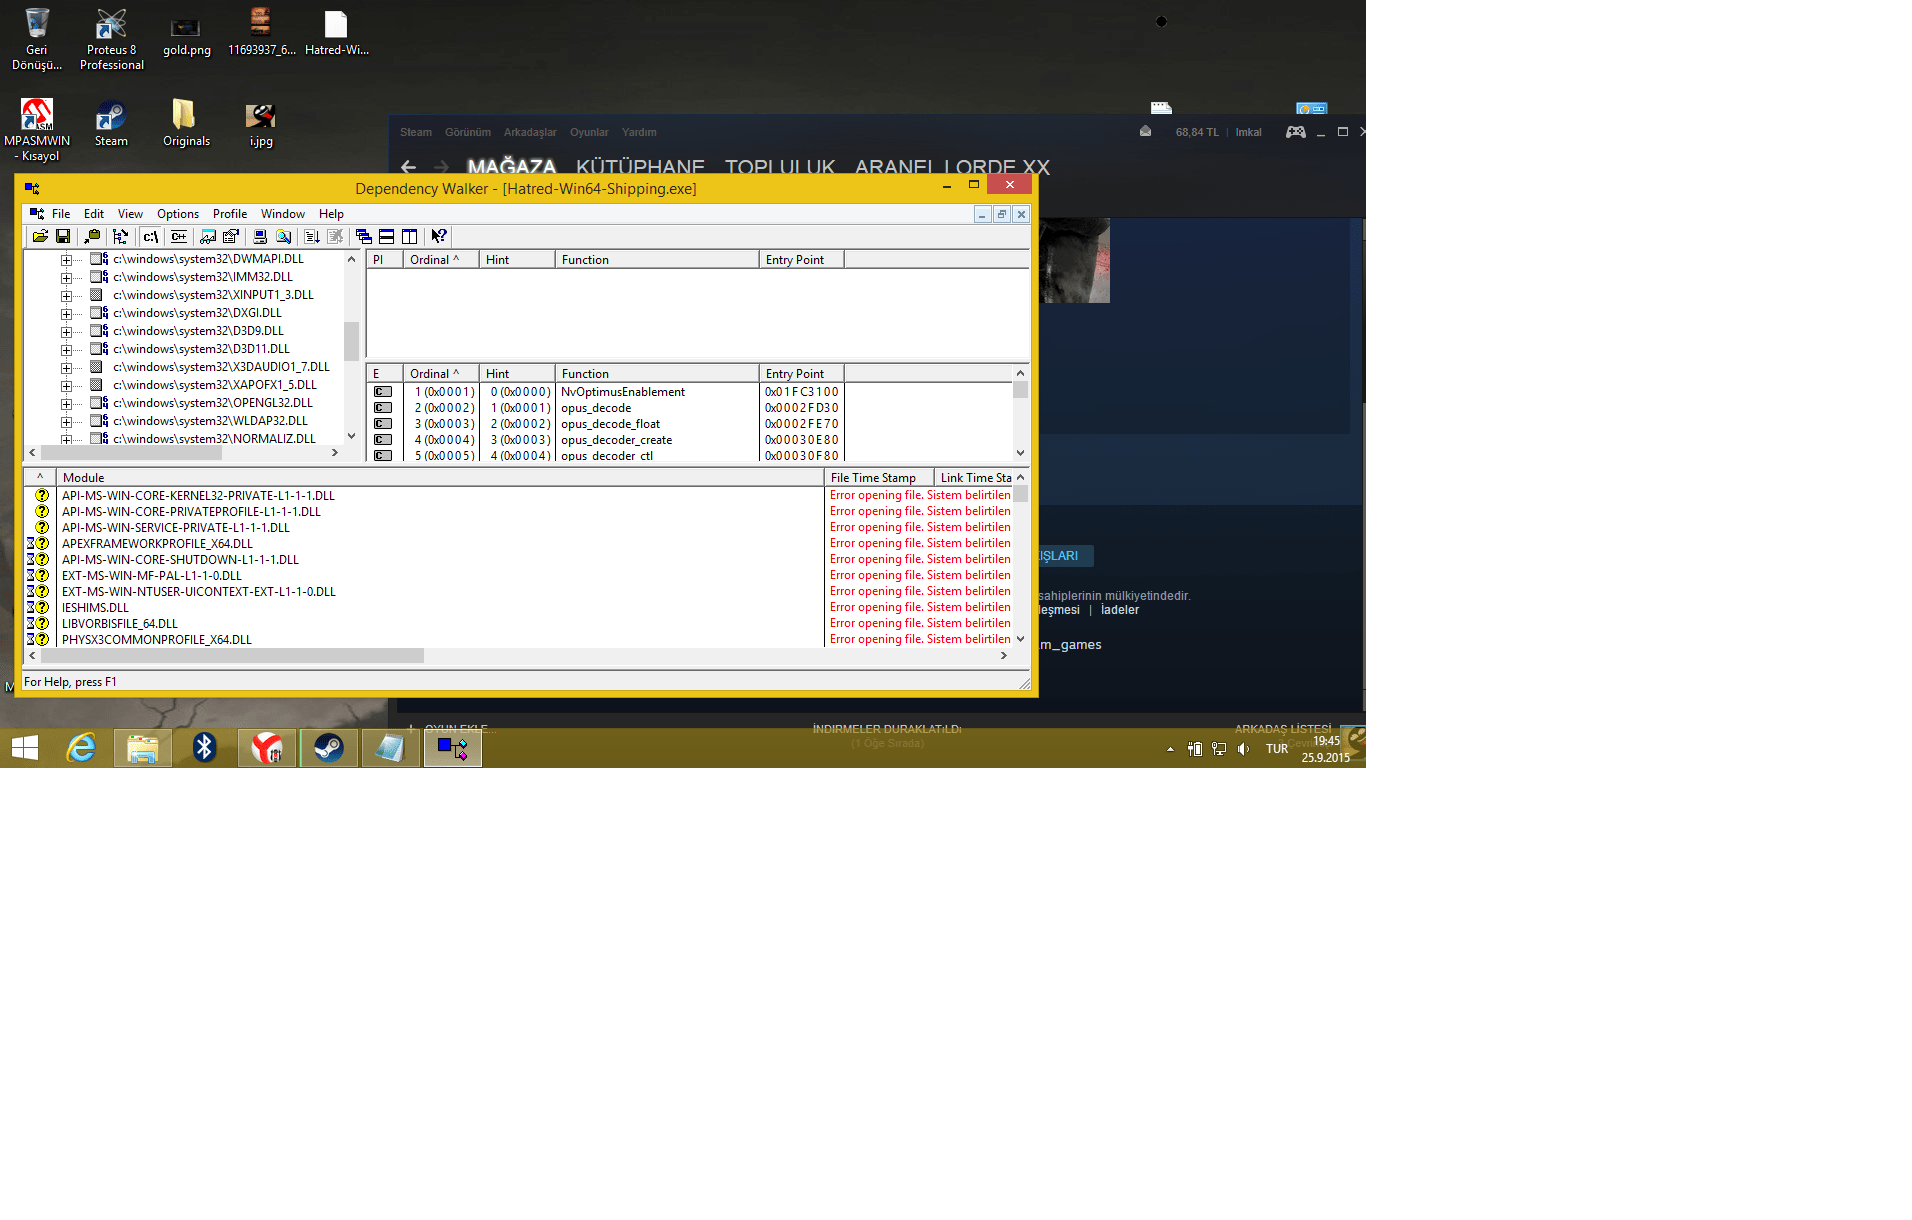
Task: Open TOPLULUK tab in Steam window
Action: [x=780, y=167]
